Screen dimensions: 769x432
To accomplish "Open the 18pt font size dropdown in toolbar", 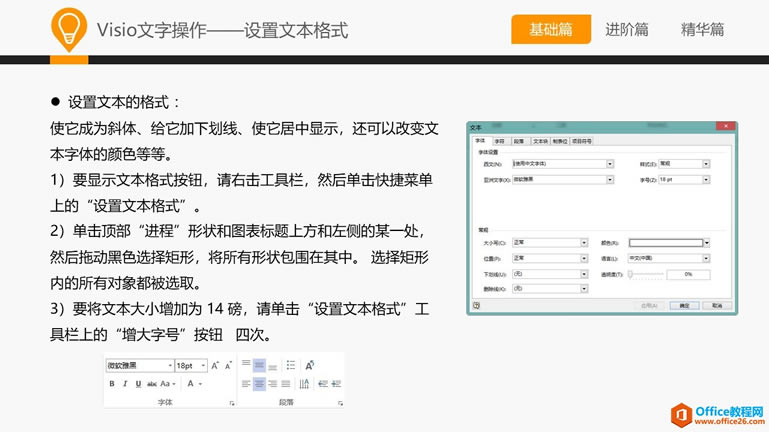I will (x=203, y=366).
